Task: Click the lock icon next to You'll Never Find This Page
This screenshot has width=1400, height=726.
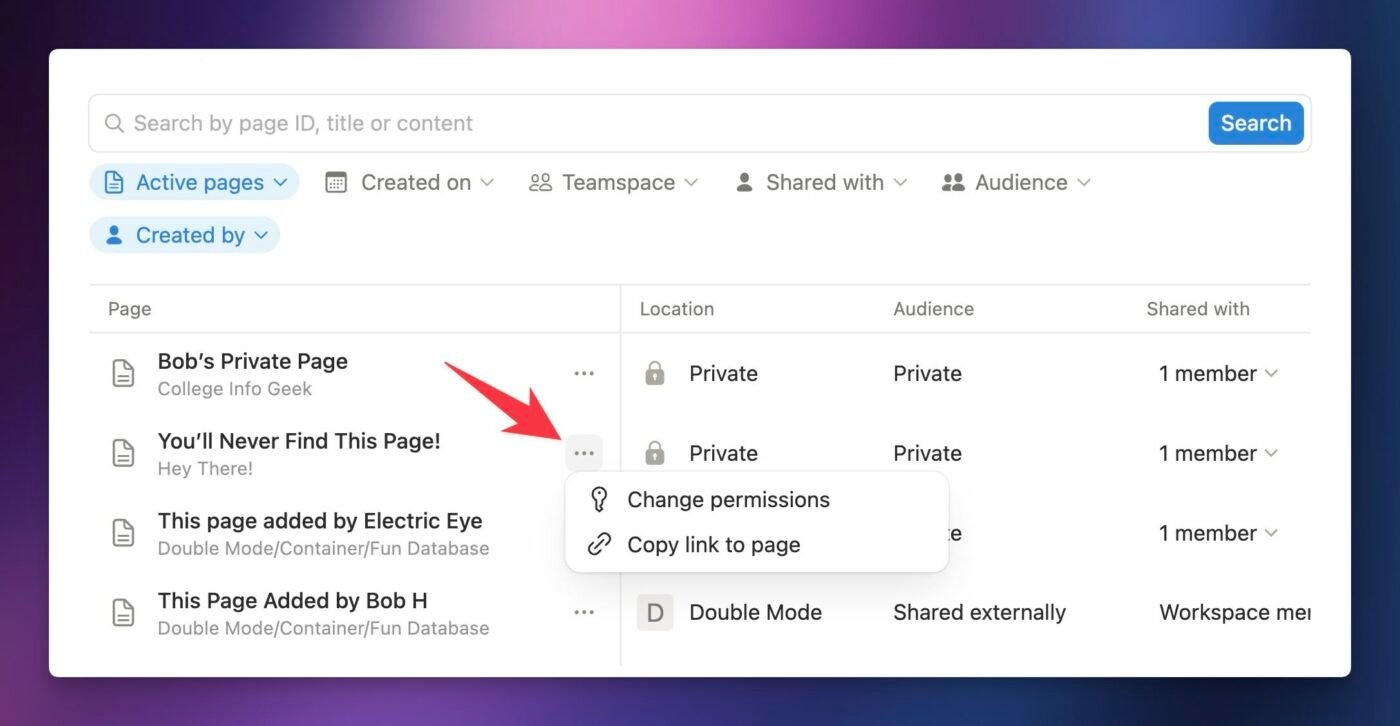Action: [x=655, y=452]
